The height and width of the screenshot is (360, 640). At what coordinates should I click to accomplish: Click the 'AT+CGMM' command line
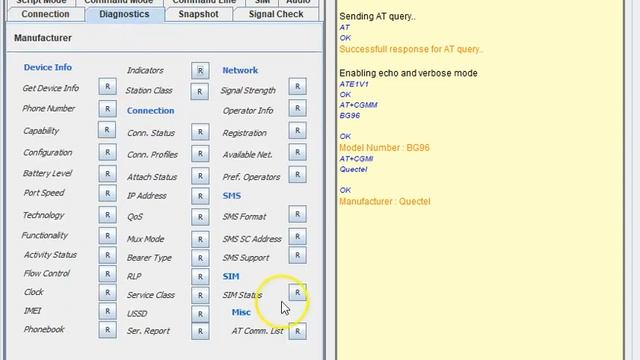pyautogui.click(x=358, y=105)
